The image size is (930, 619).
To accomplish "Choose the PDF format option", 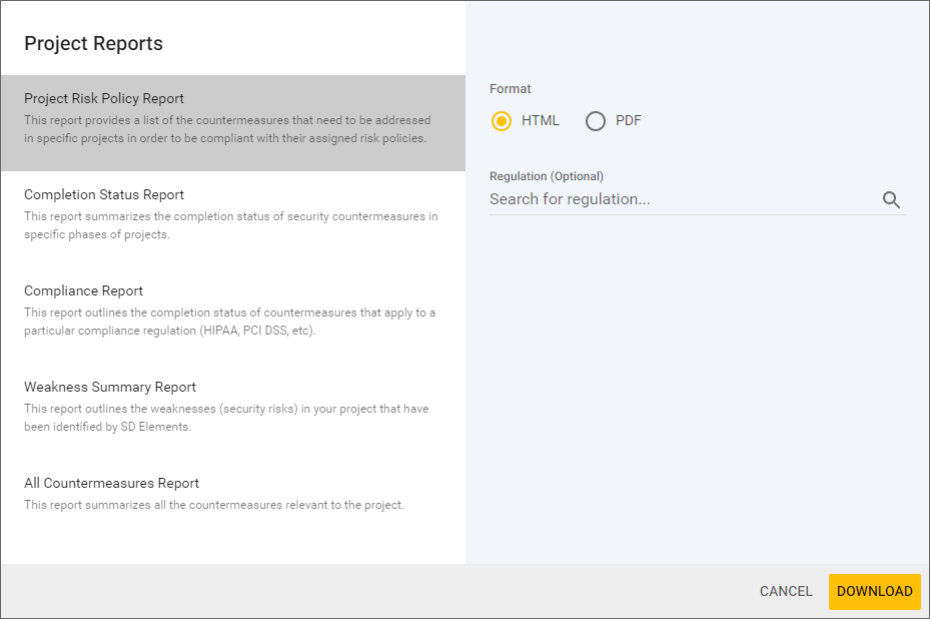I will click(595, 120).
